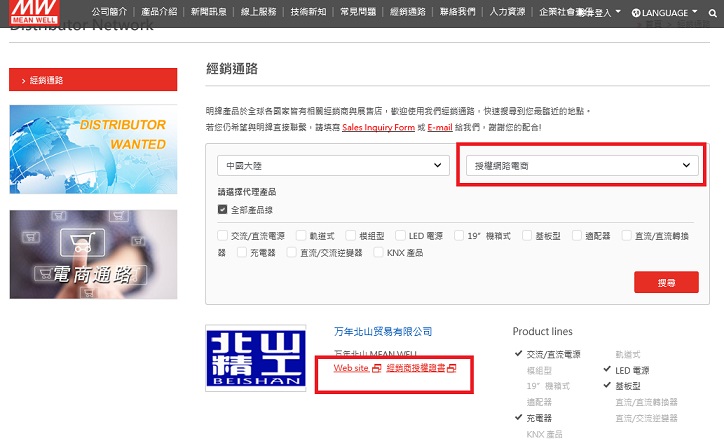Open the 電商通路 e-commerce banner
This screenshot has height=448, width=724.
coord(93,254)
